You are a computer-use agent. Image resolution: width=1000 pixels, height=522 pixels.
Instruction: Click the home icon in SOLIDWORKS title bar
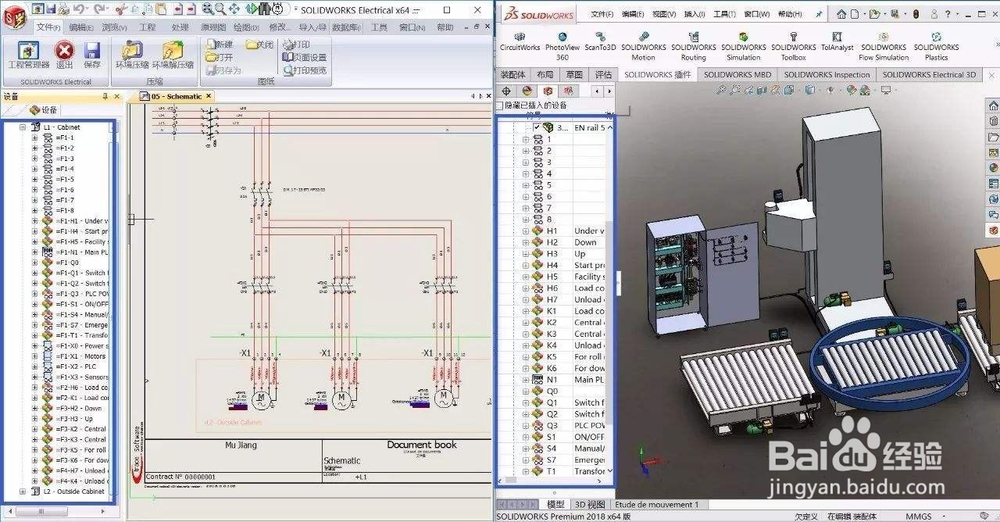[841, 13]
